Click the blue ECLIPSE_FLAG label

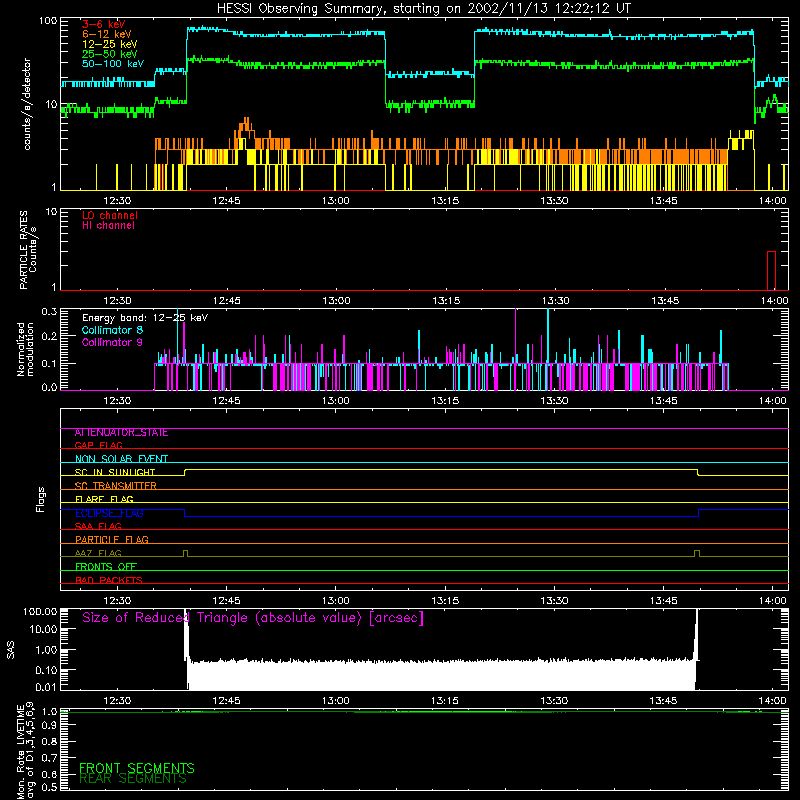(109, 513)
